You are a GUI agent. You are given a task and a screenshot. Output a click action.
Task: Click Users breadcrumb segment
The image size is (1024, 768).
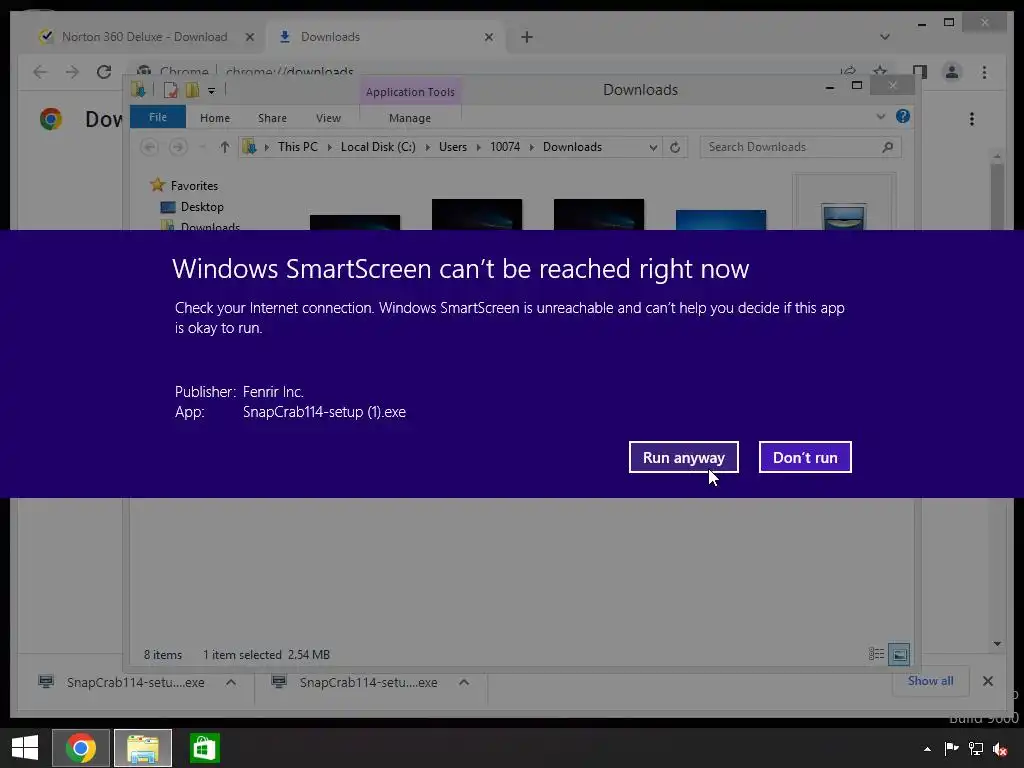(x=453, y=147)
